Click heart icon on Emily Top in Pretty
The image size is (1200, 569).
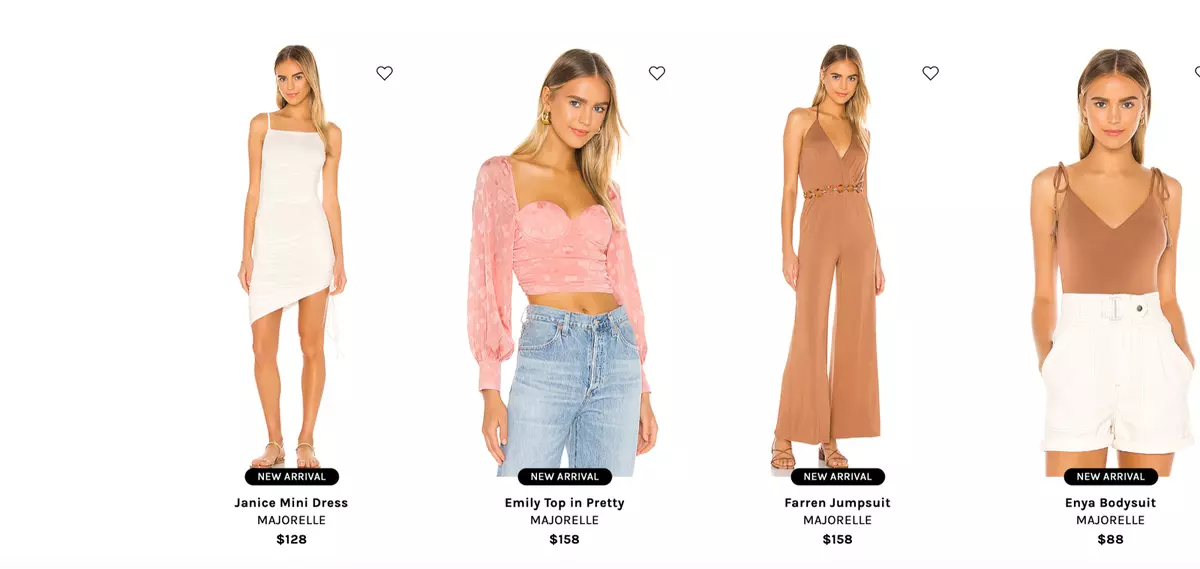(x=657, y=73)
